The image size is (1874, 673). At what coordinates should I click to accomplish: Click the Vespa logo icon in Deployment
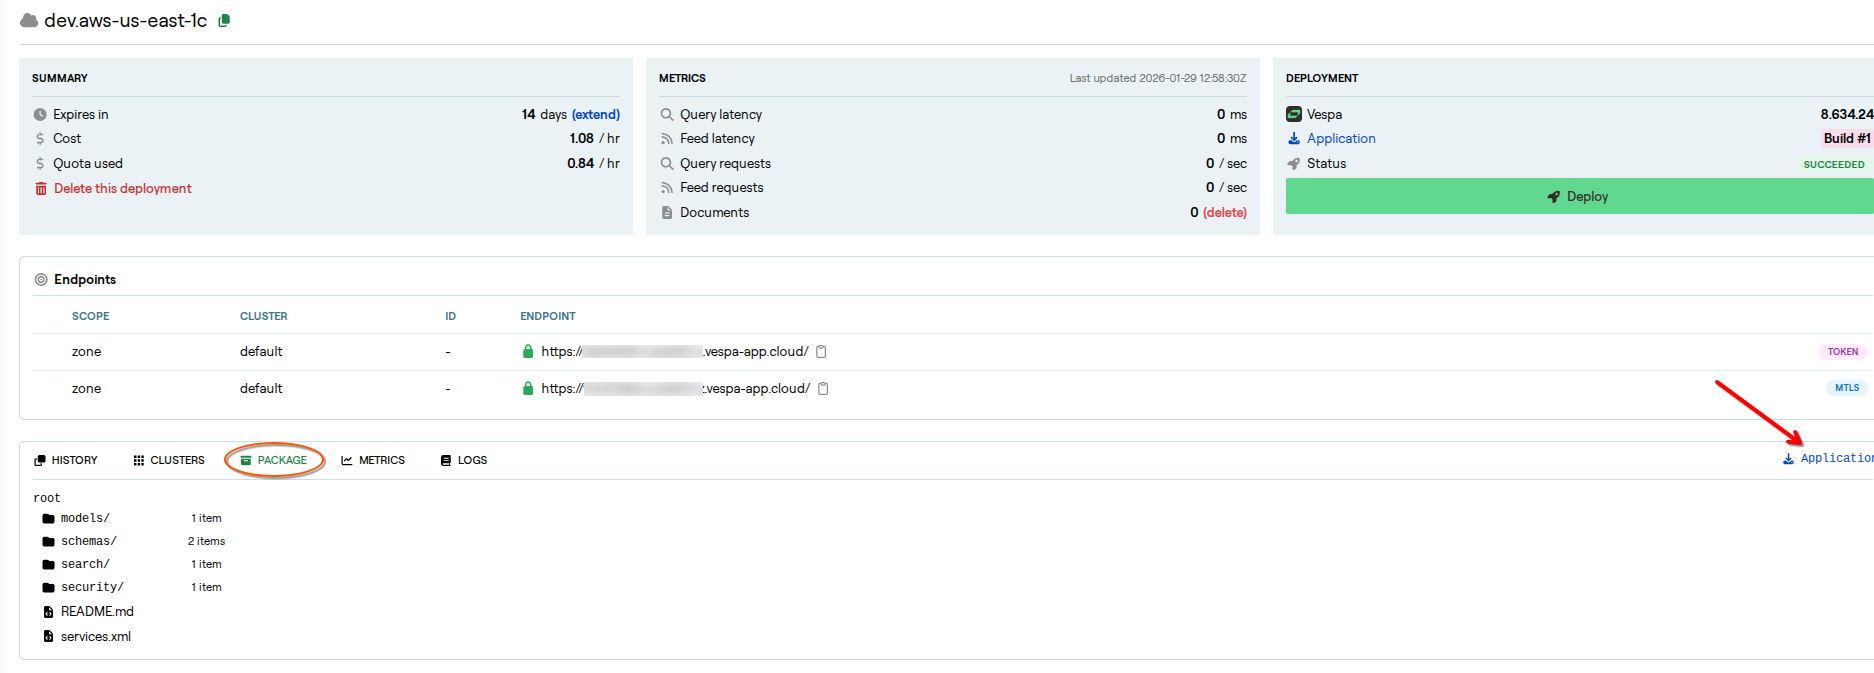click(x=1293, y=115)
